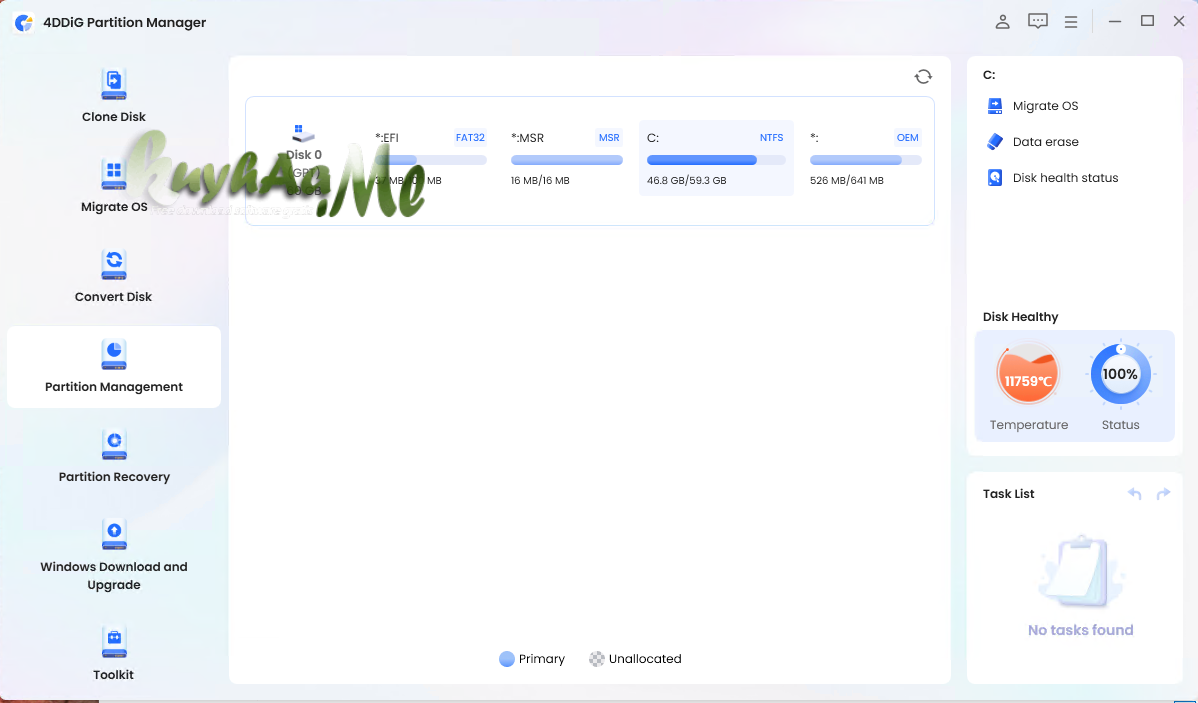Click the C: heading in right panel
The image size is (1198, 703).
coord(989,75)
